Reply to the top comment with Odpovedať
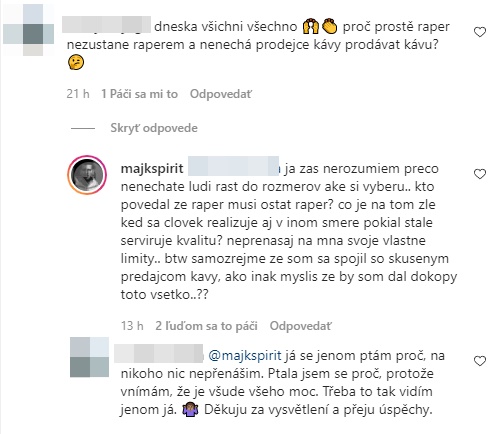Image resolution: width=500 pixels, height=434 pixels. click(x=221, y=94)
